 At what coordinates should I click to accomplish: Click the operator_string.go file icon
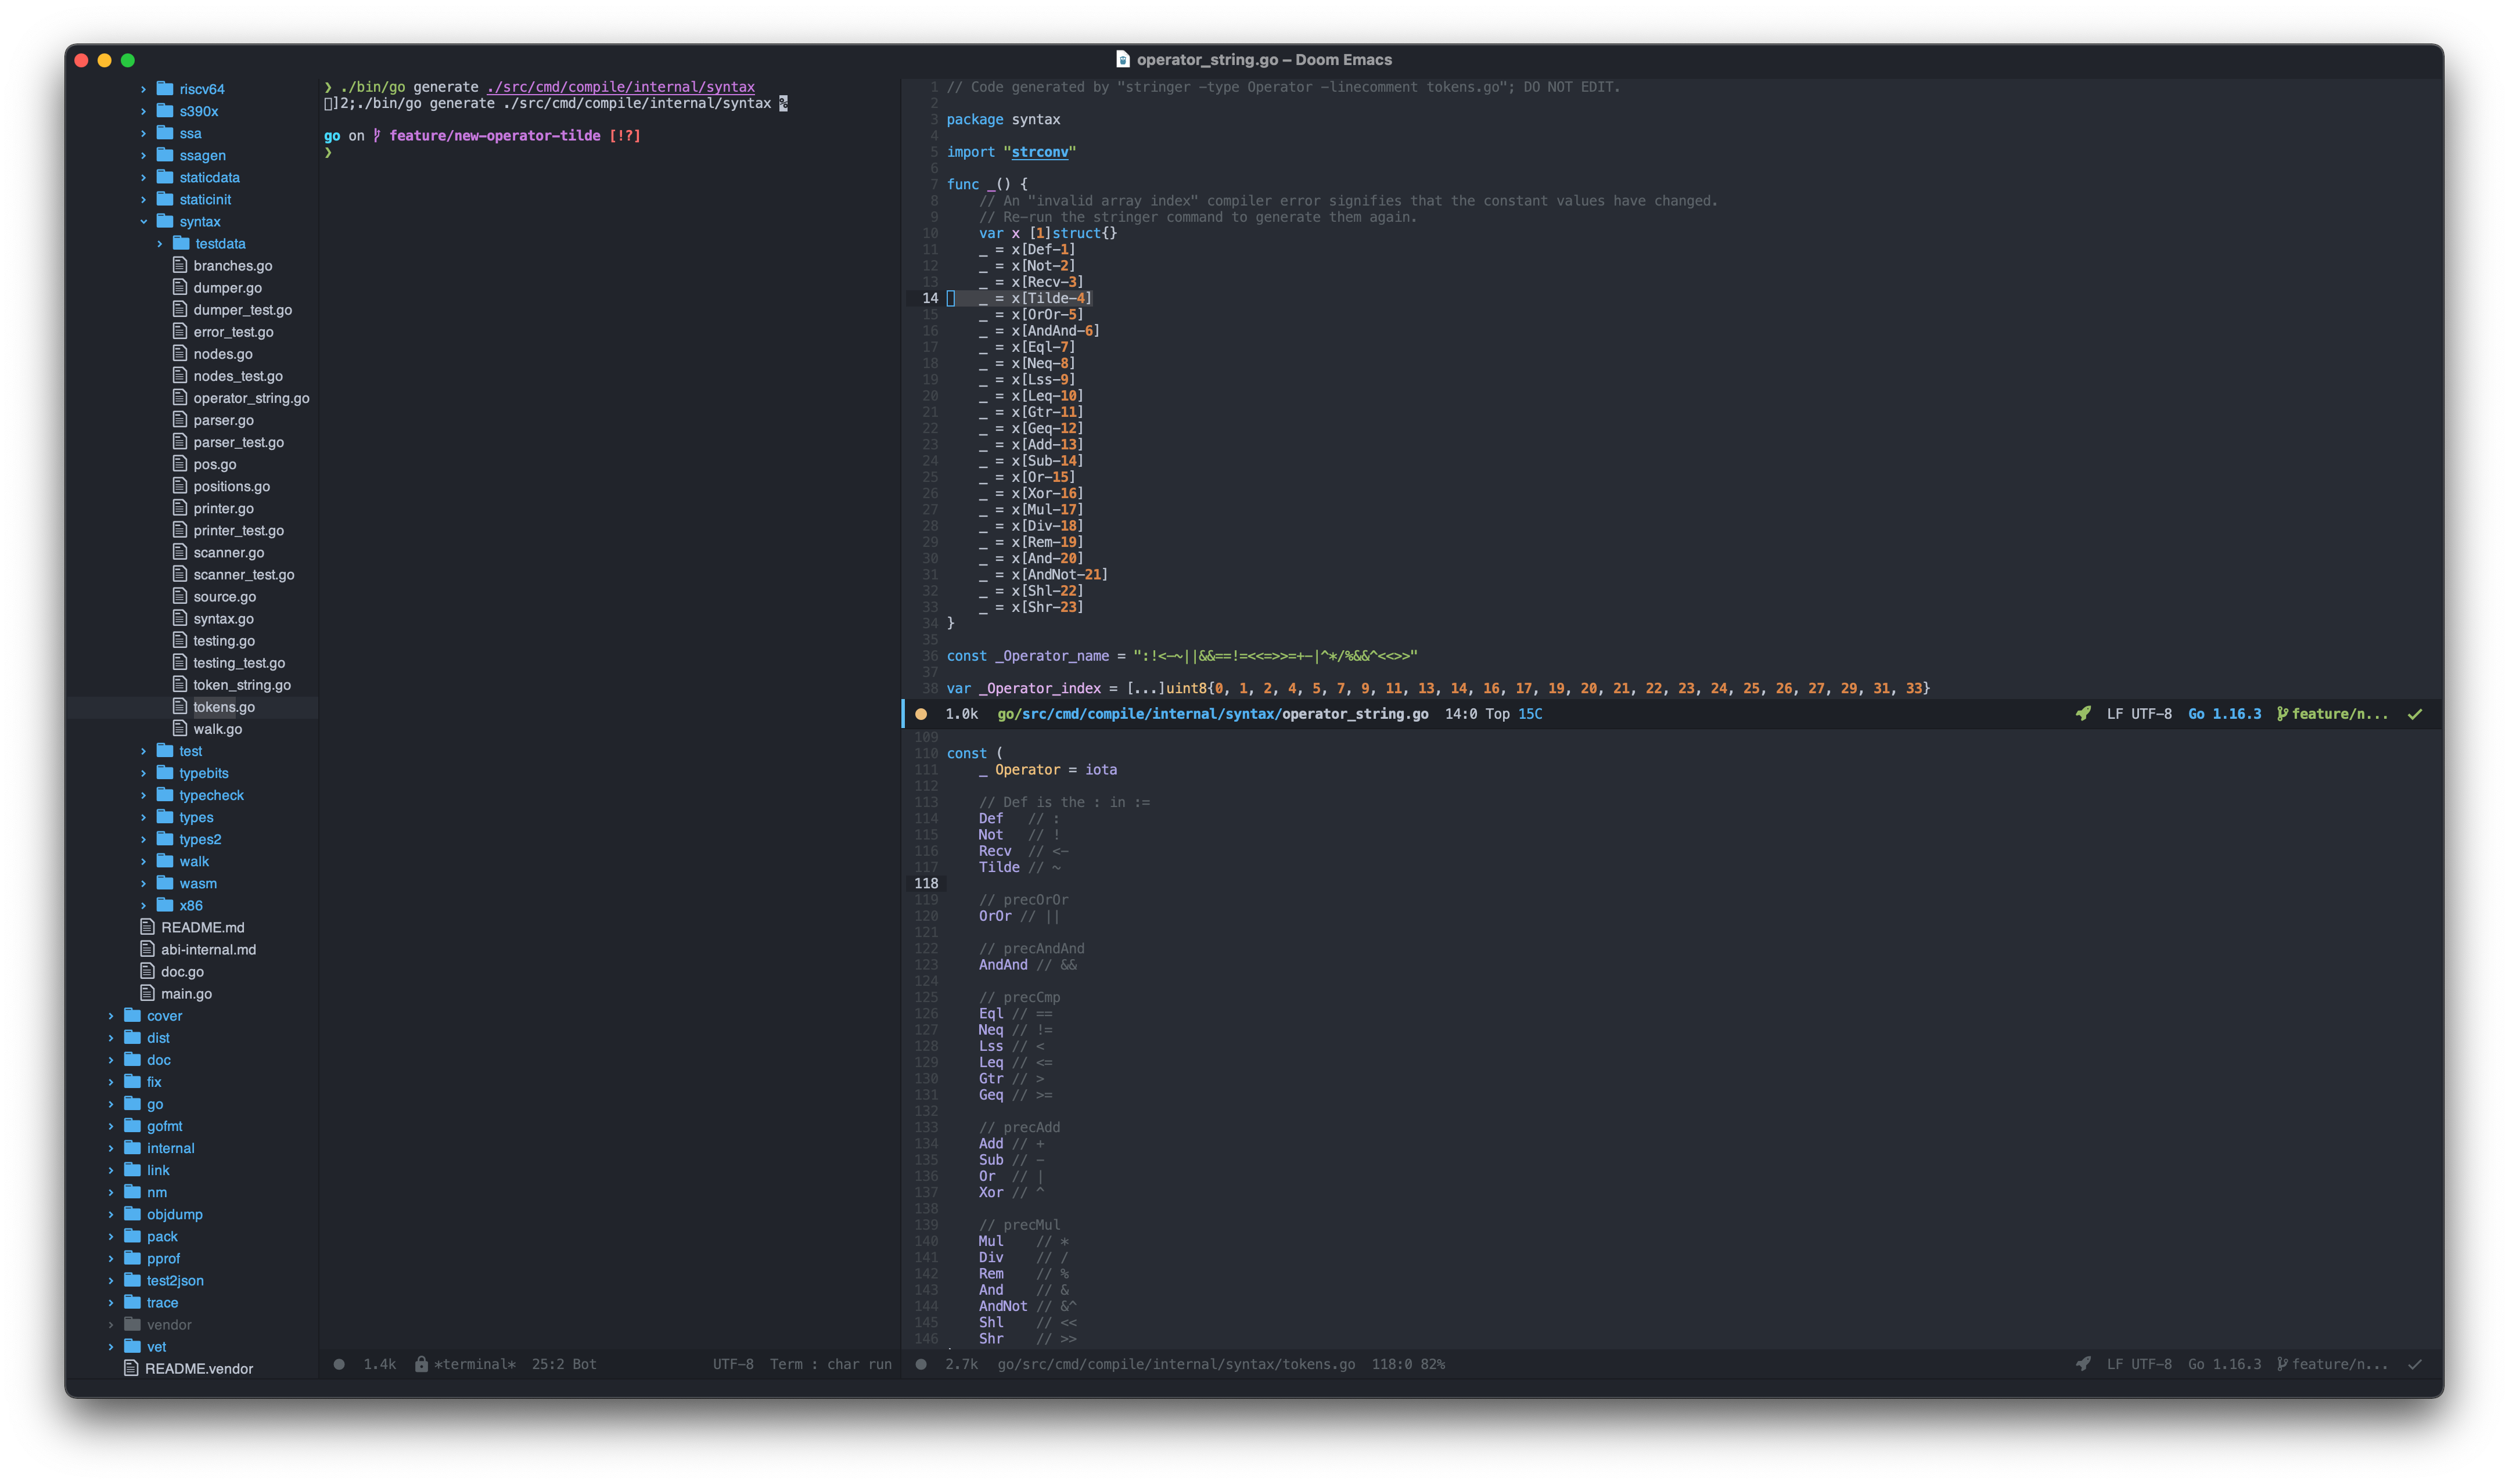(180, 398)
